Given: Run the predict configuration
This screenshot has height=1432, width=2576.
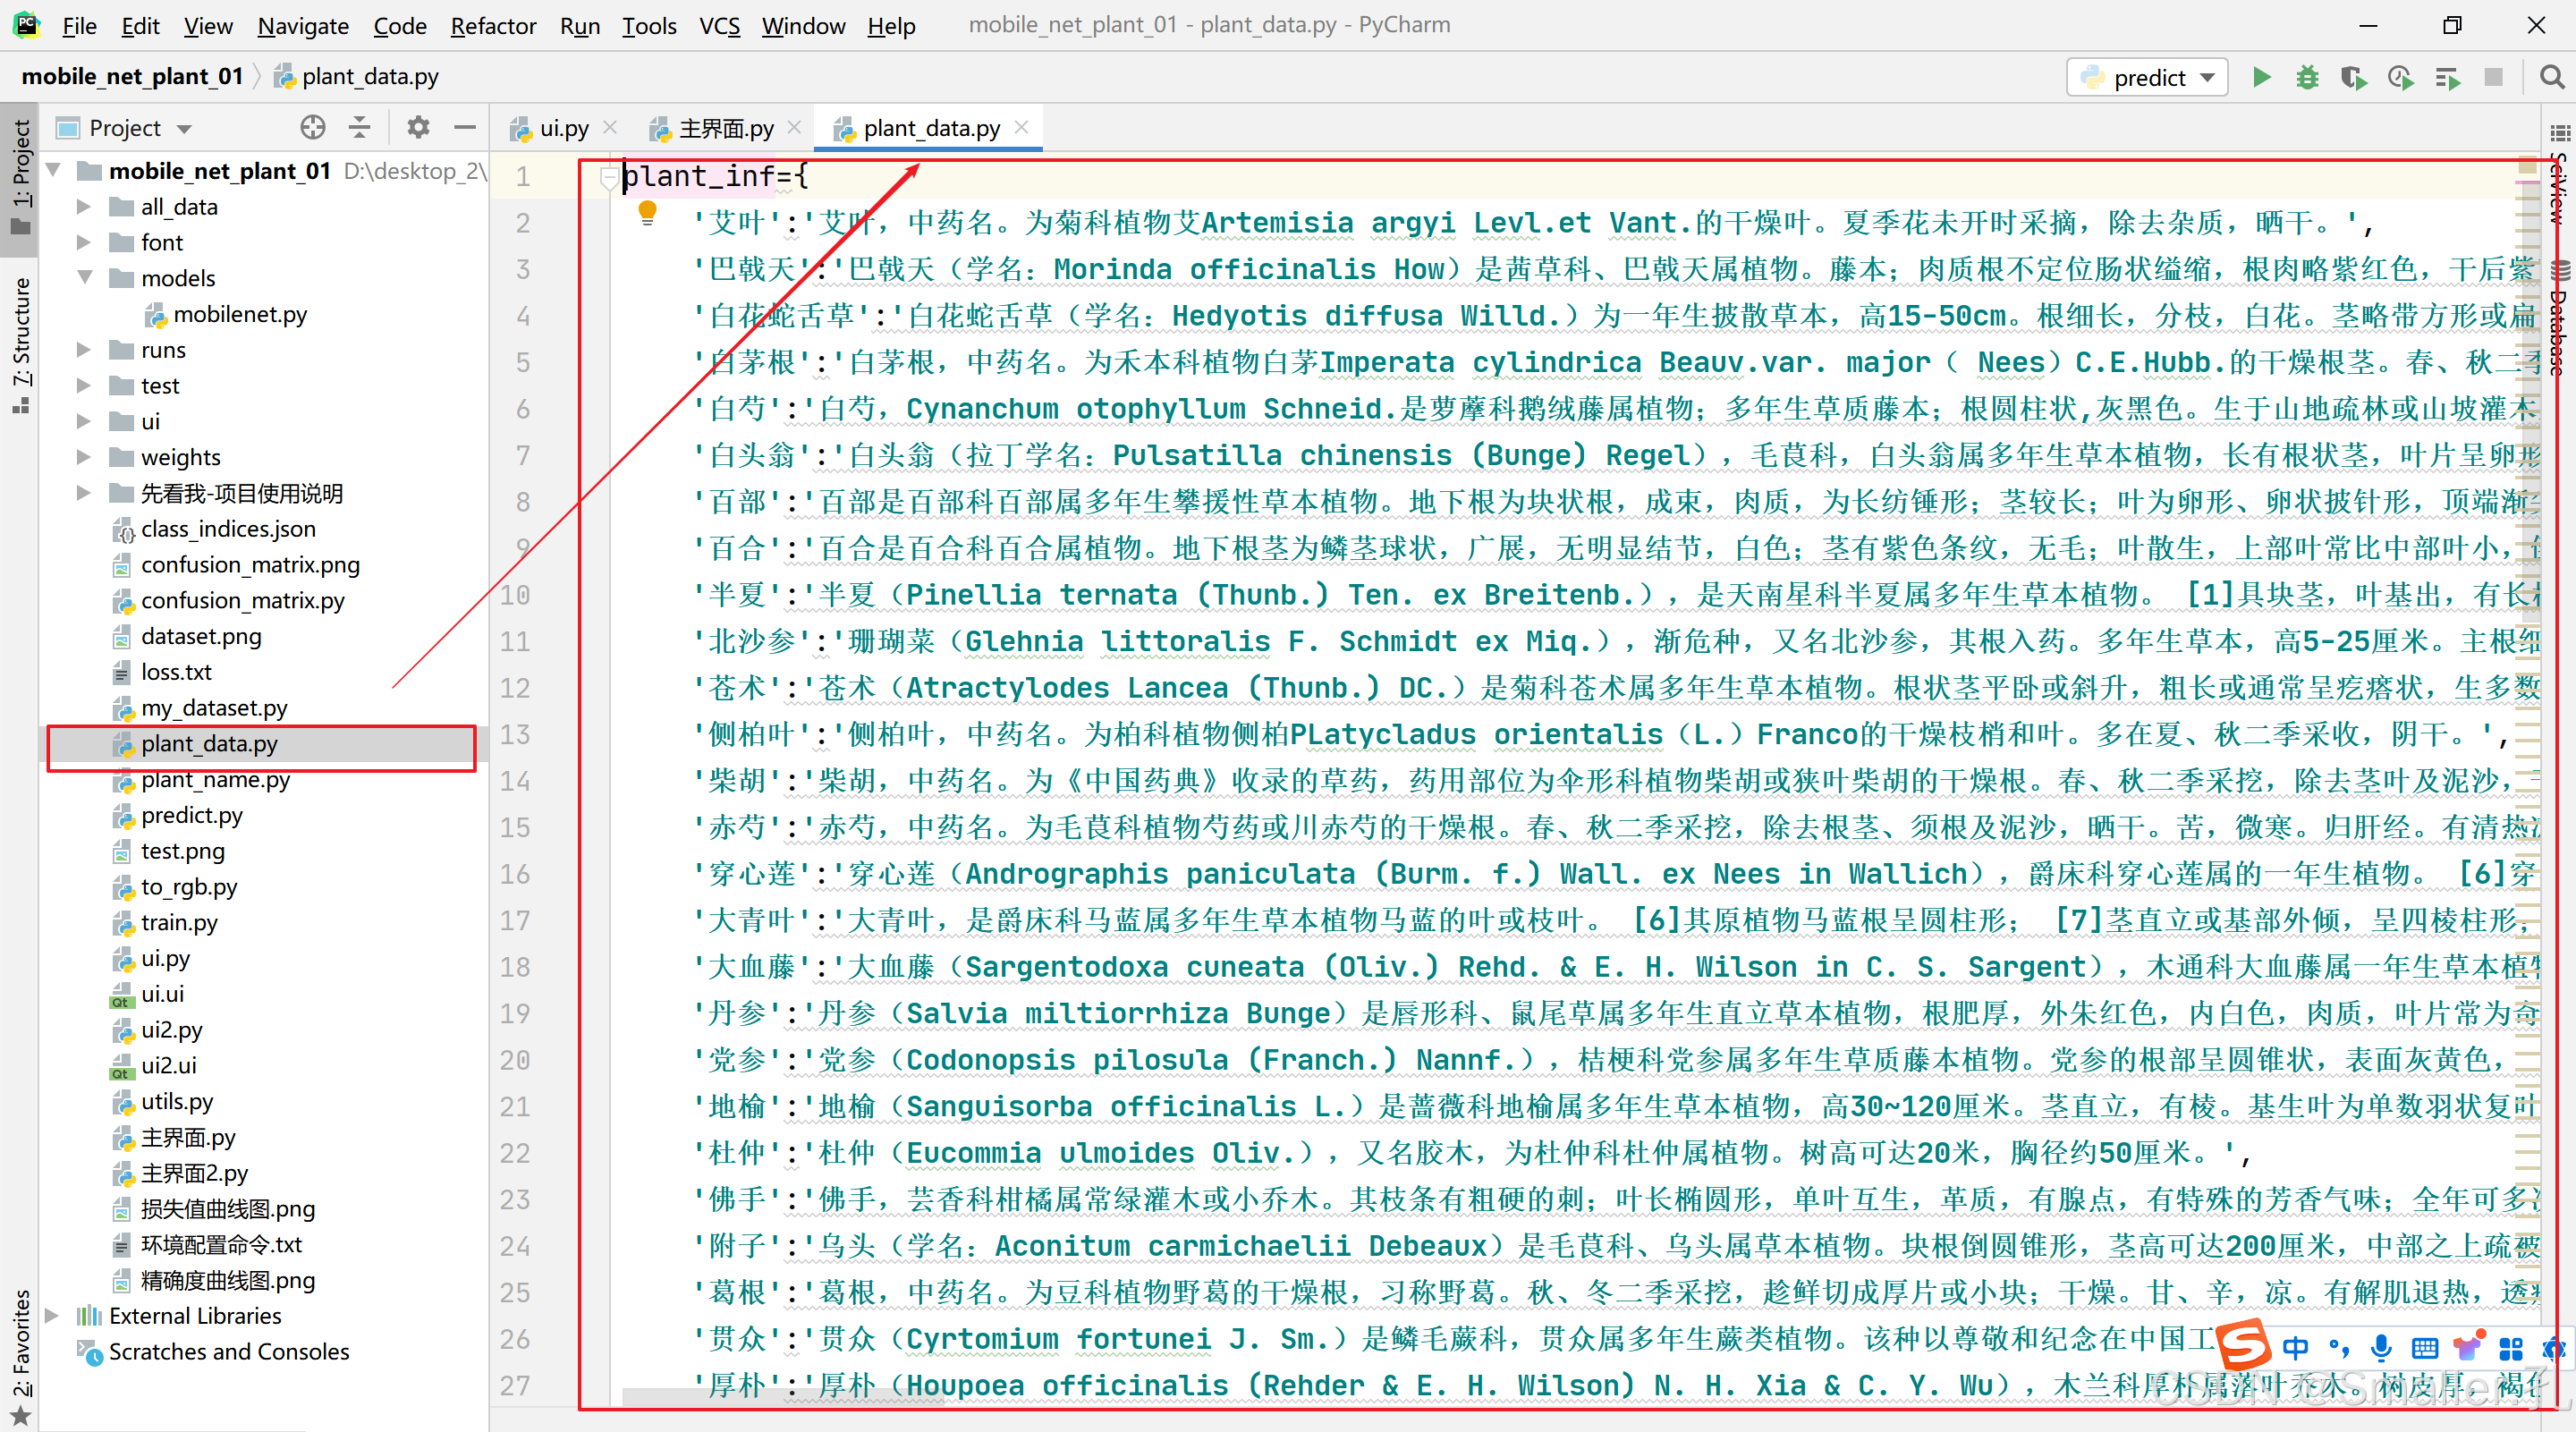Looking at the screenshot, I should pyautogui.click(x=2261, y=78).
